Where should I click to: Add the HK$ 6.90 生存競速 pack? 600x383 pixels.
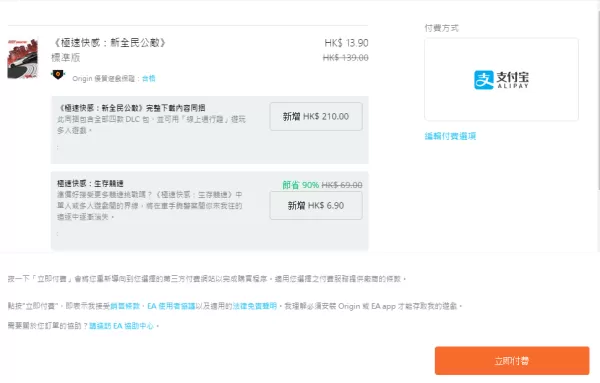click(x=316, y=205)
